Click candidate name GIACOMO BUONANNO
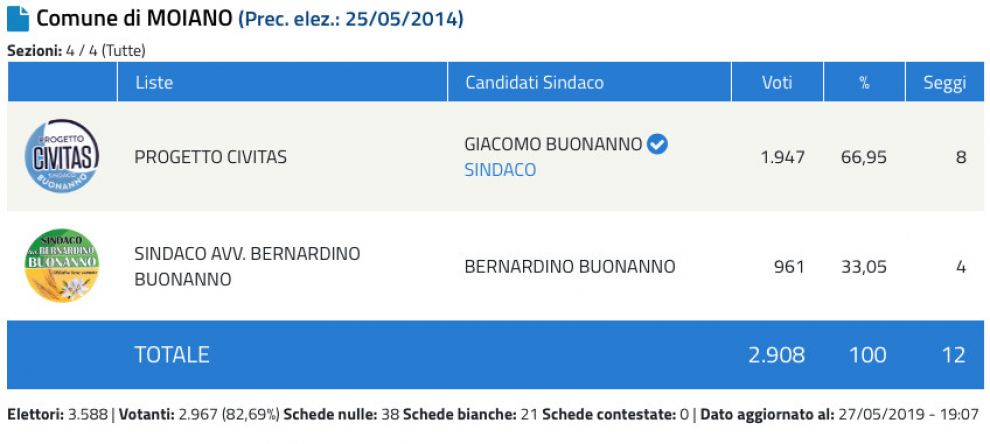Image resolution: width=990 pixels, height=444 pixels. 553,144
